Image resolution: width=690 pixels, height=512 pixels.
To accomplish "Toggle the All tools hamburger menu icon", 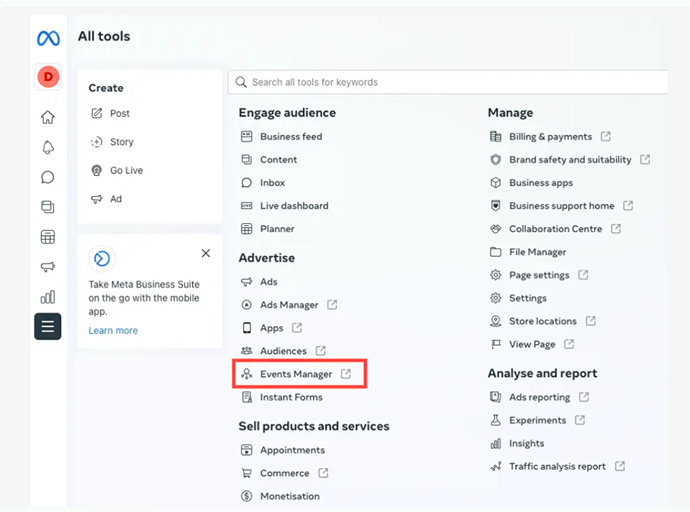I will pyautogui.click(x=48, y=326).
